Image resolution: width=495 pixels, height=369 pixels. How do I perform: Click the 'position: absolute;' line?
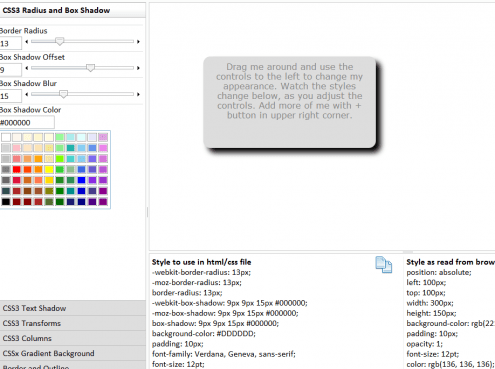[439, 272]
